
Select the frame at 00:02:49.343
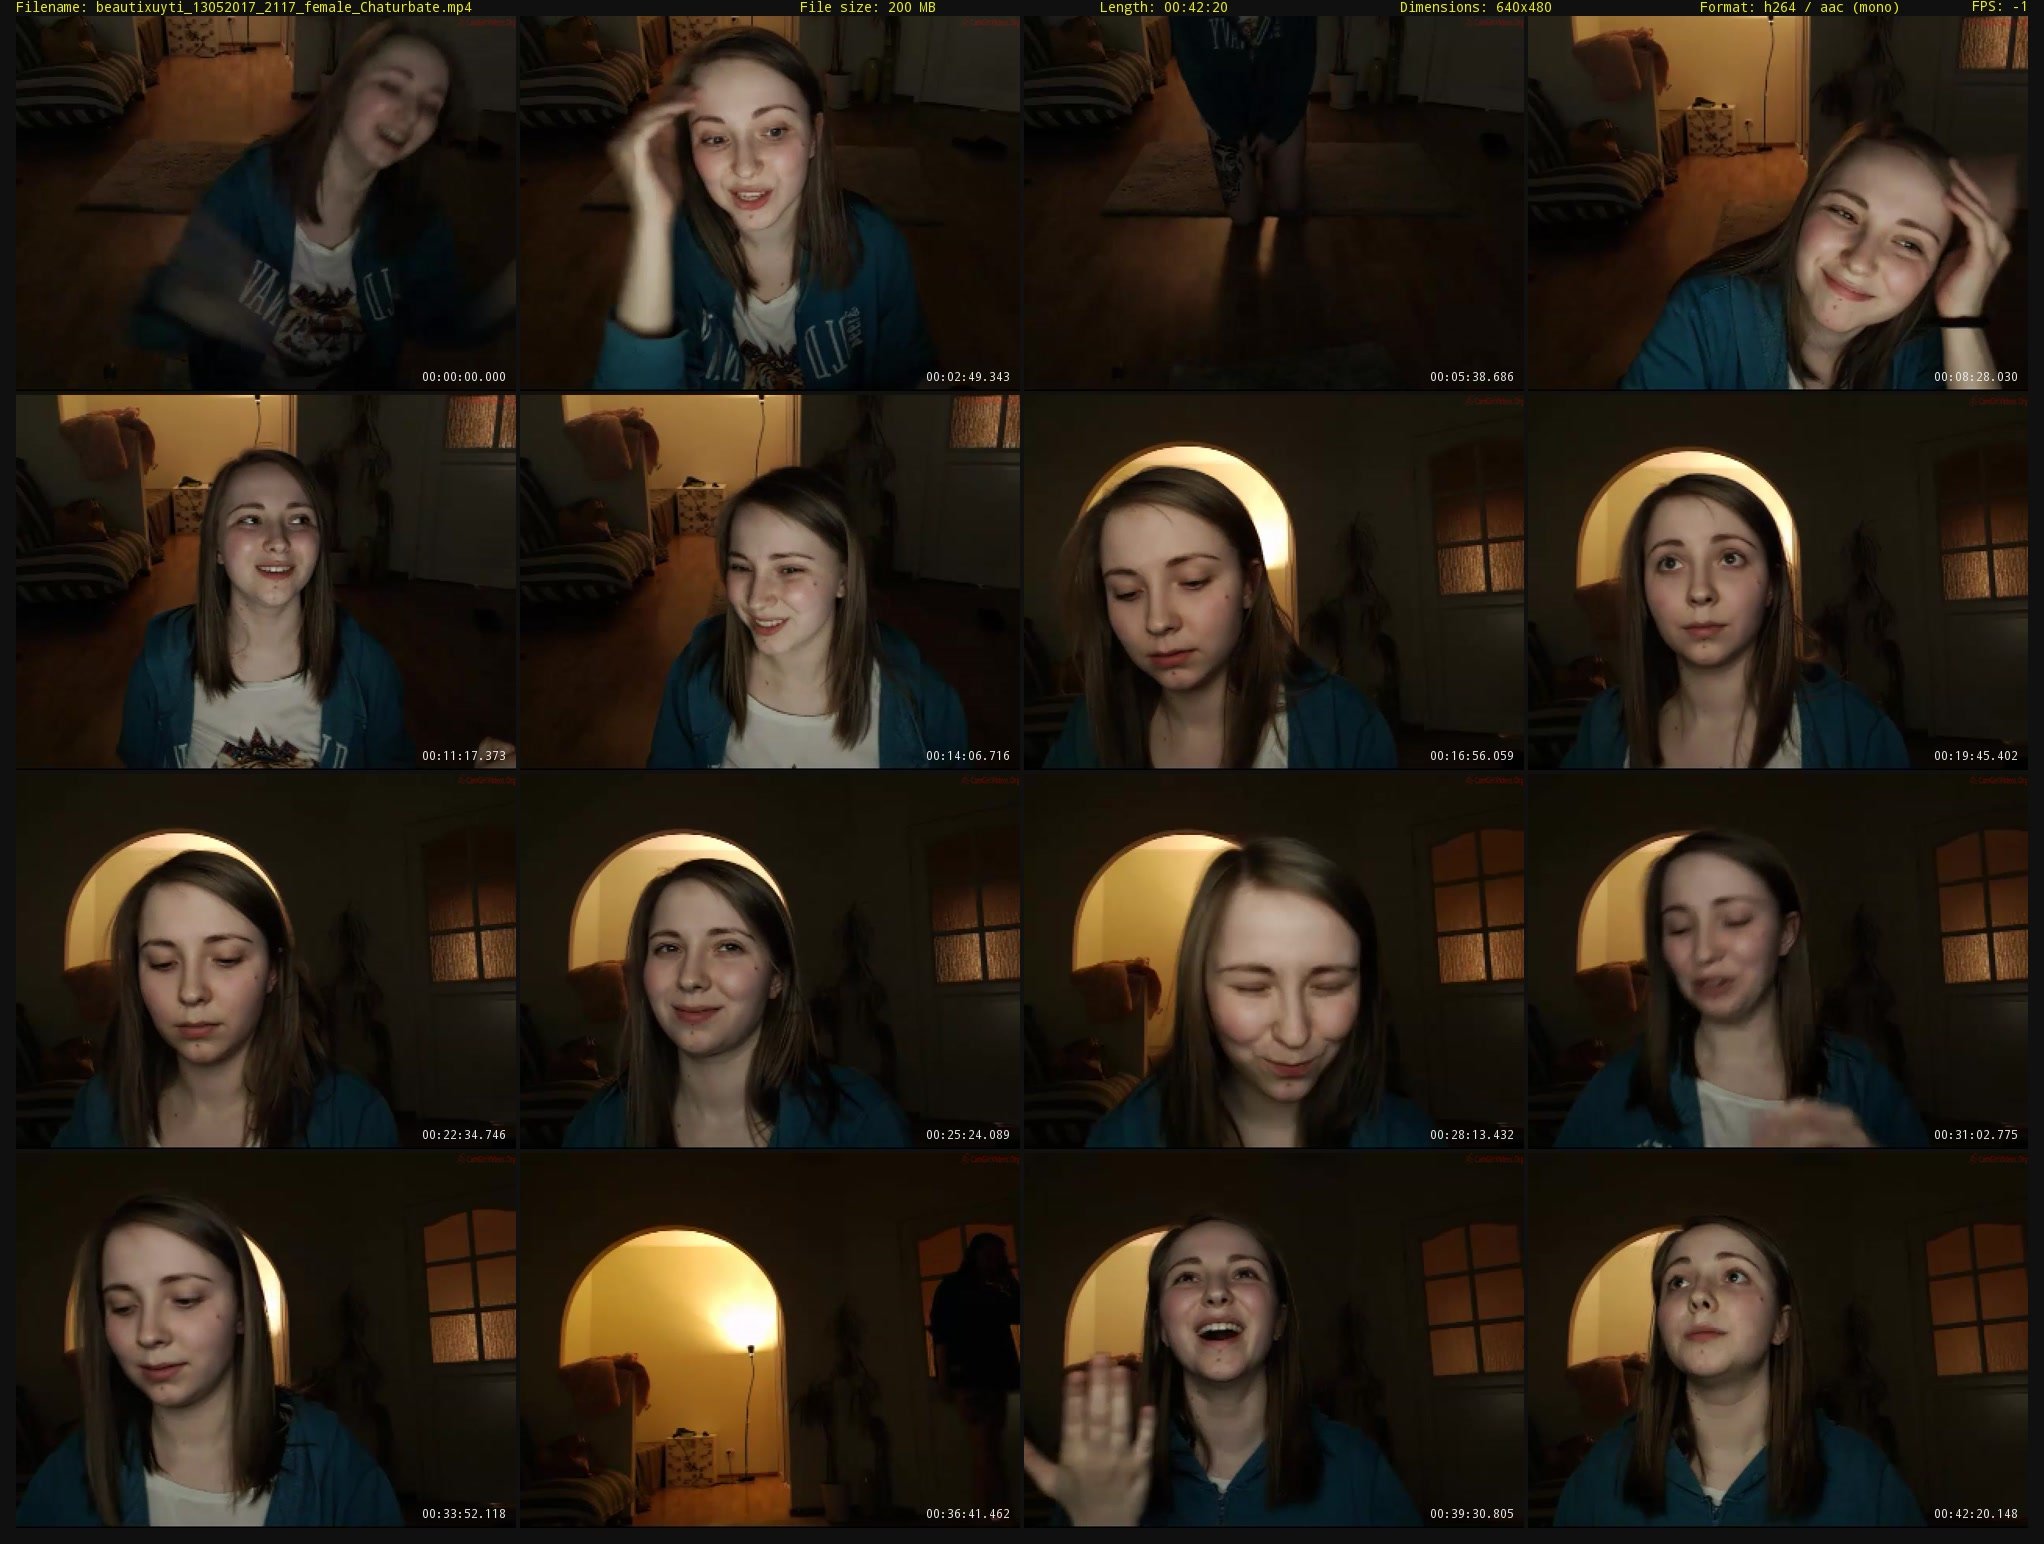[x=770, y=202]
